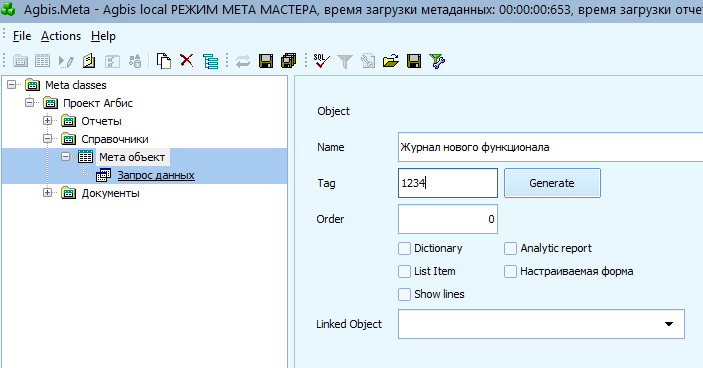Click the query icon beside Запрос данных

(x=104, y=175)
